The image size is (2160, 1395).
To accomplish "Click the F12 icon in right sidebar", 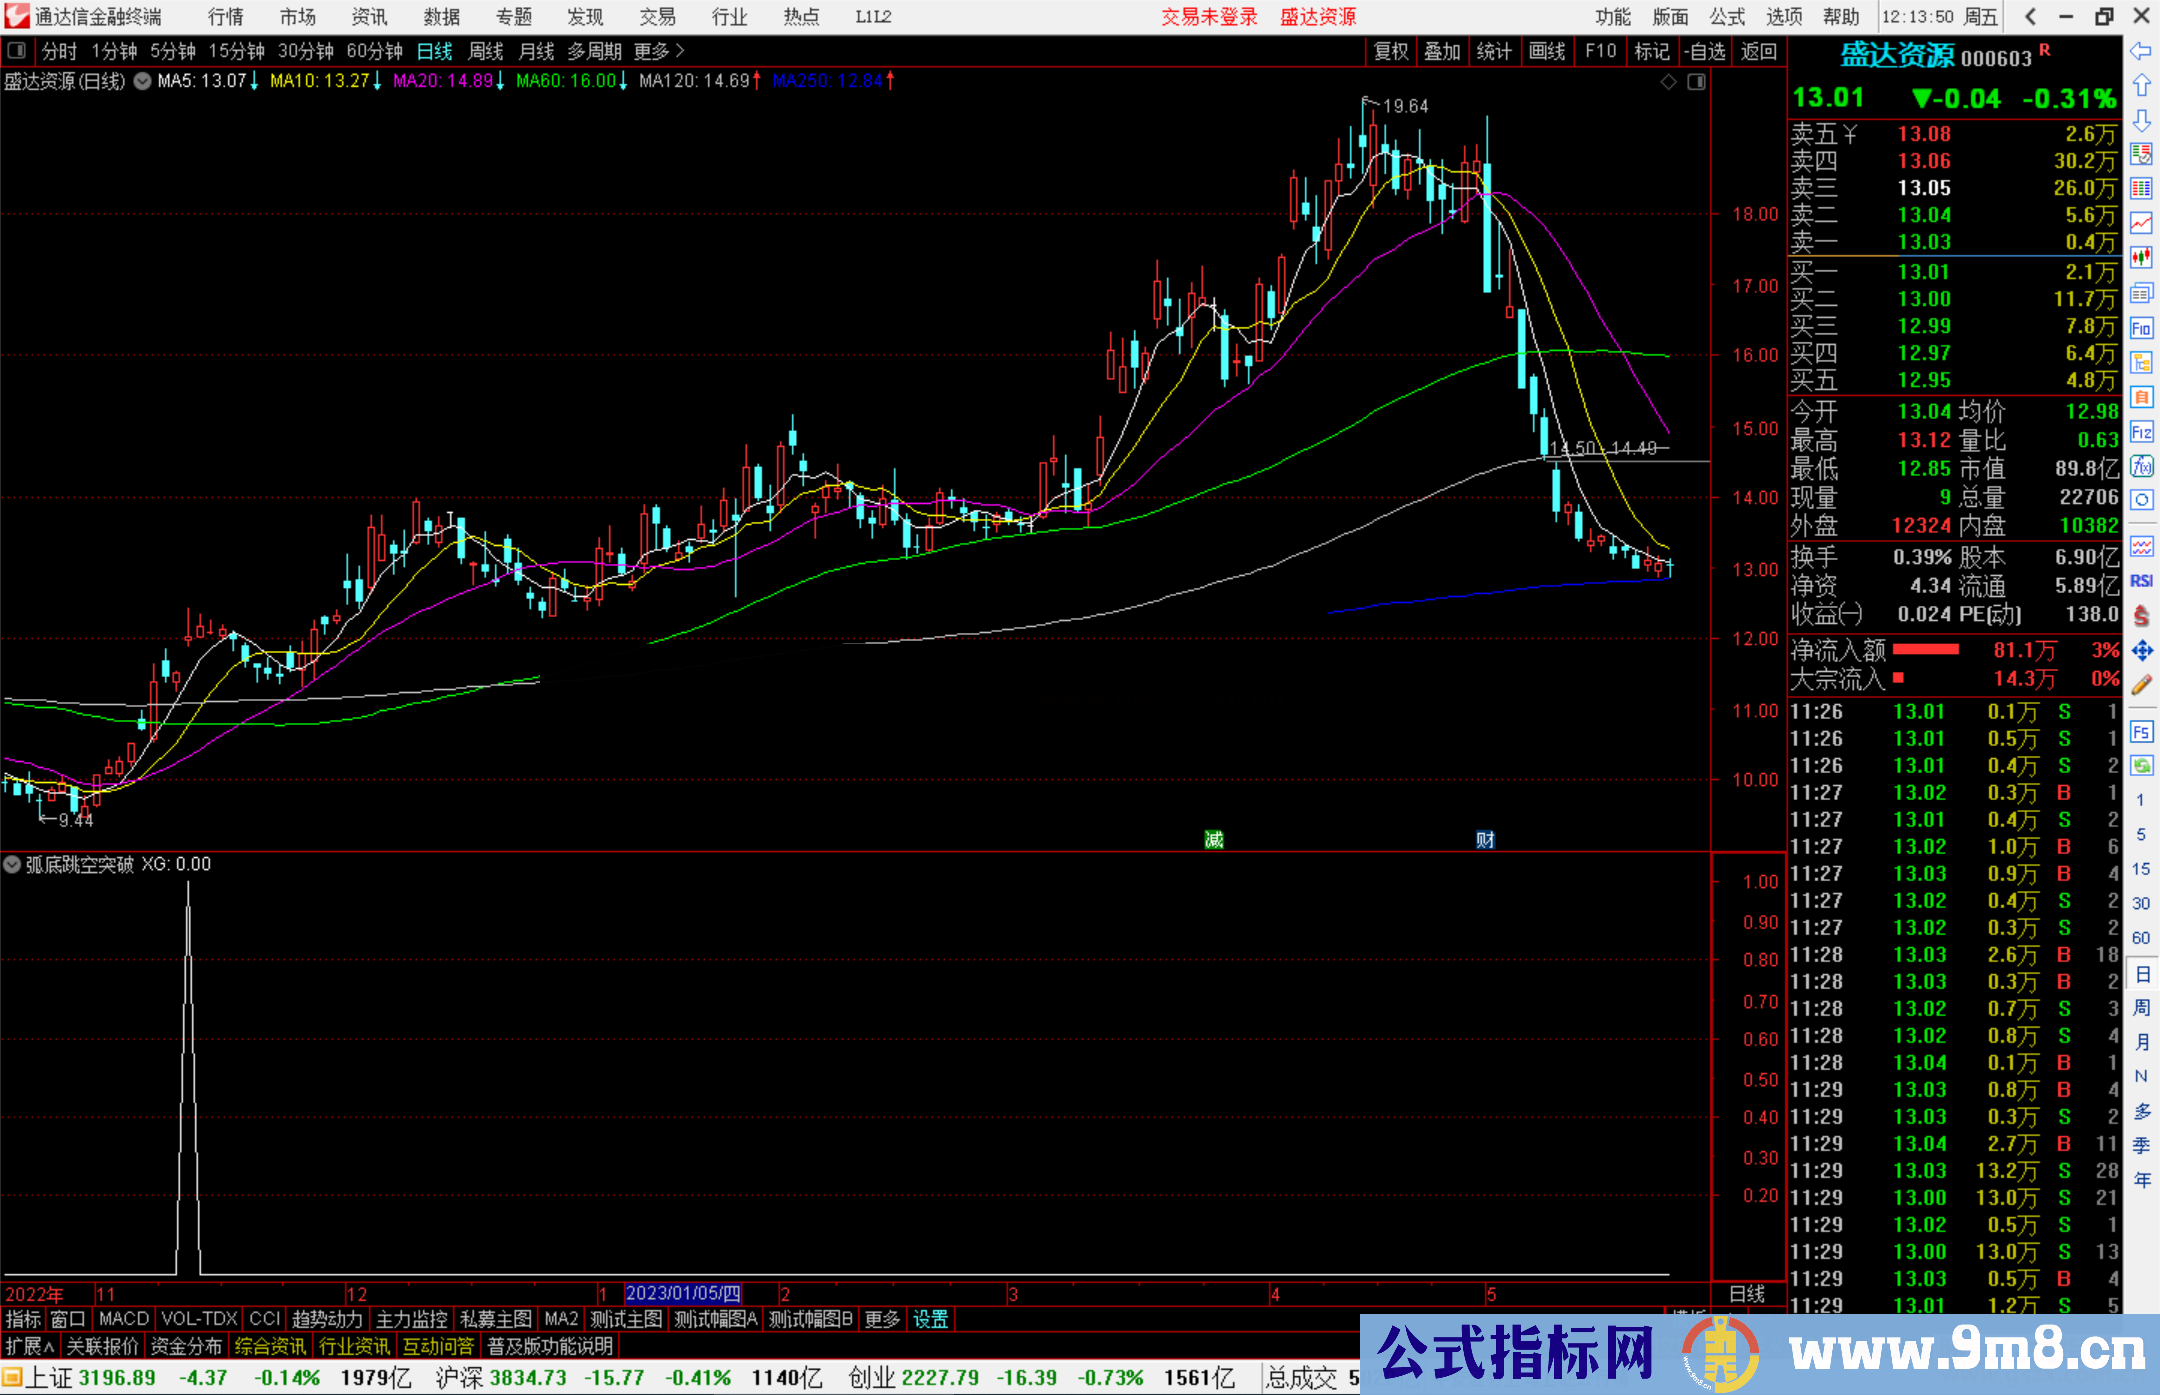I will 2141,432.
